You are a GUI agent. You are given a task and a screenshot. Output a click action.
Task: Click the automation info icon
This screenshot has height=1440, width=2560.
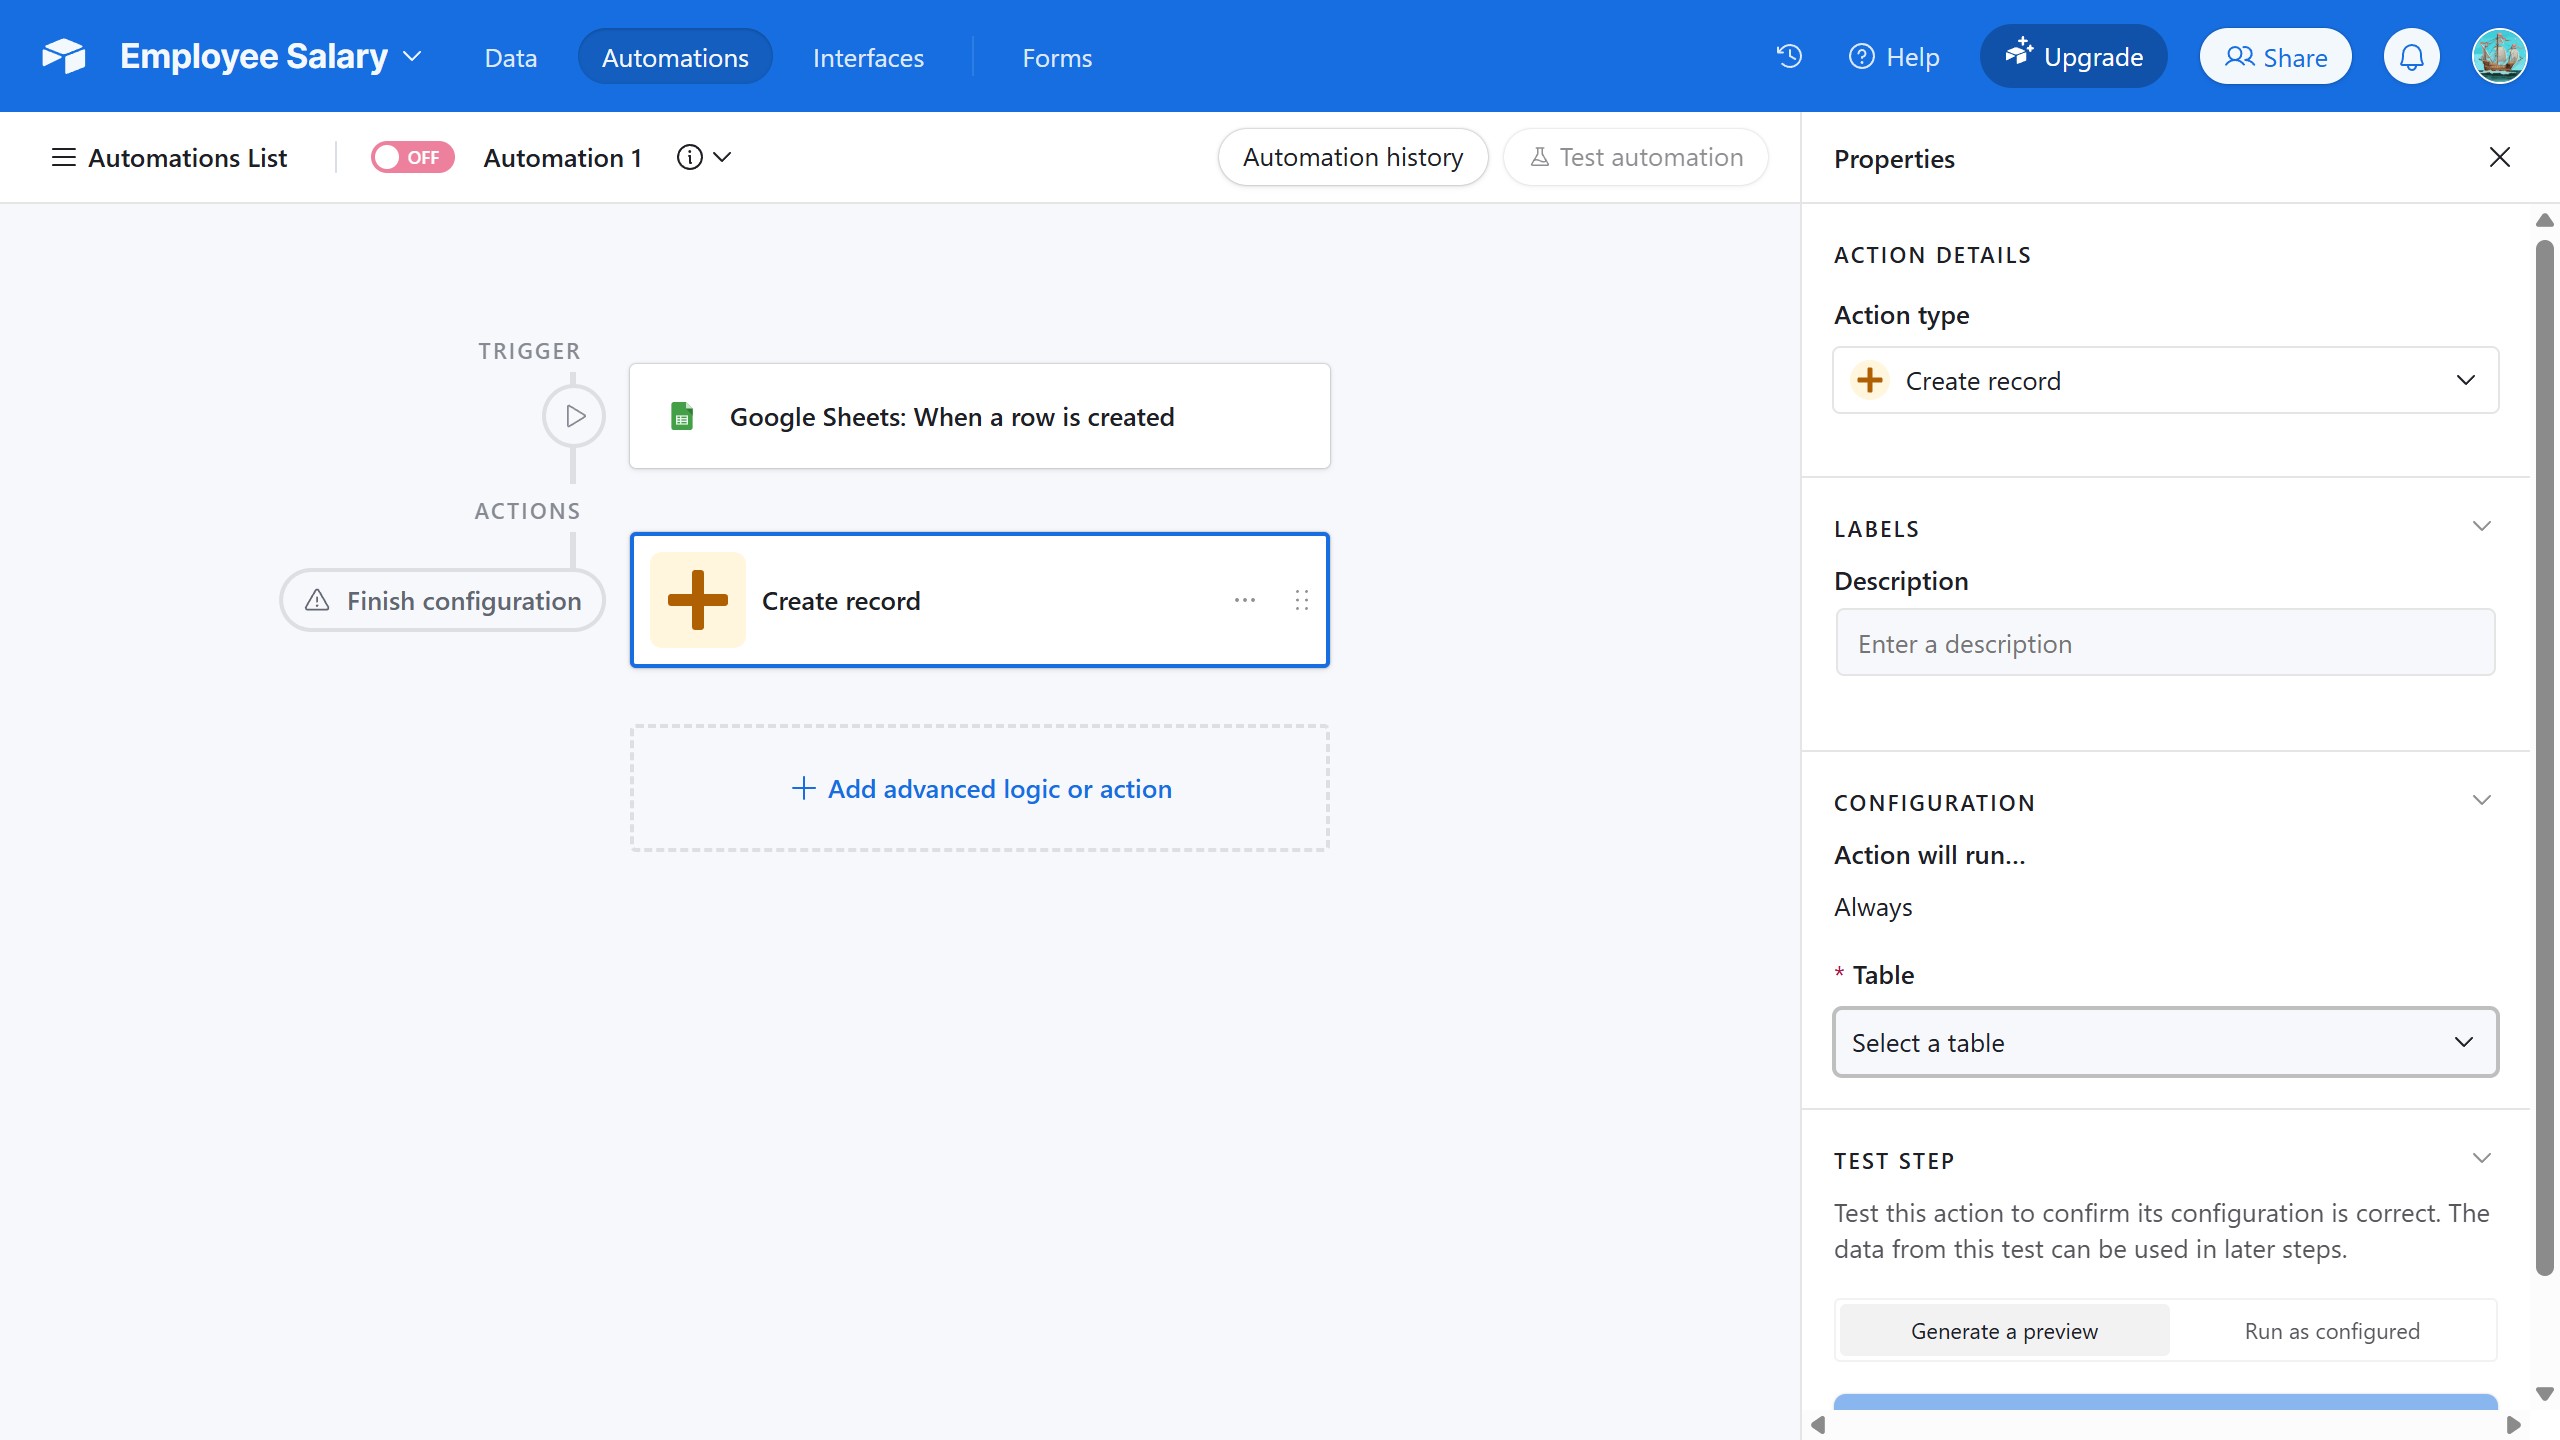pos(689,157)
